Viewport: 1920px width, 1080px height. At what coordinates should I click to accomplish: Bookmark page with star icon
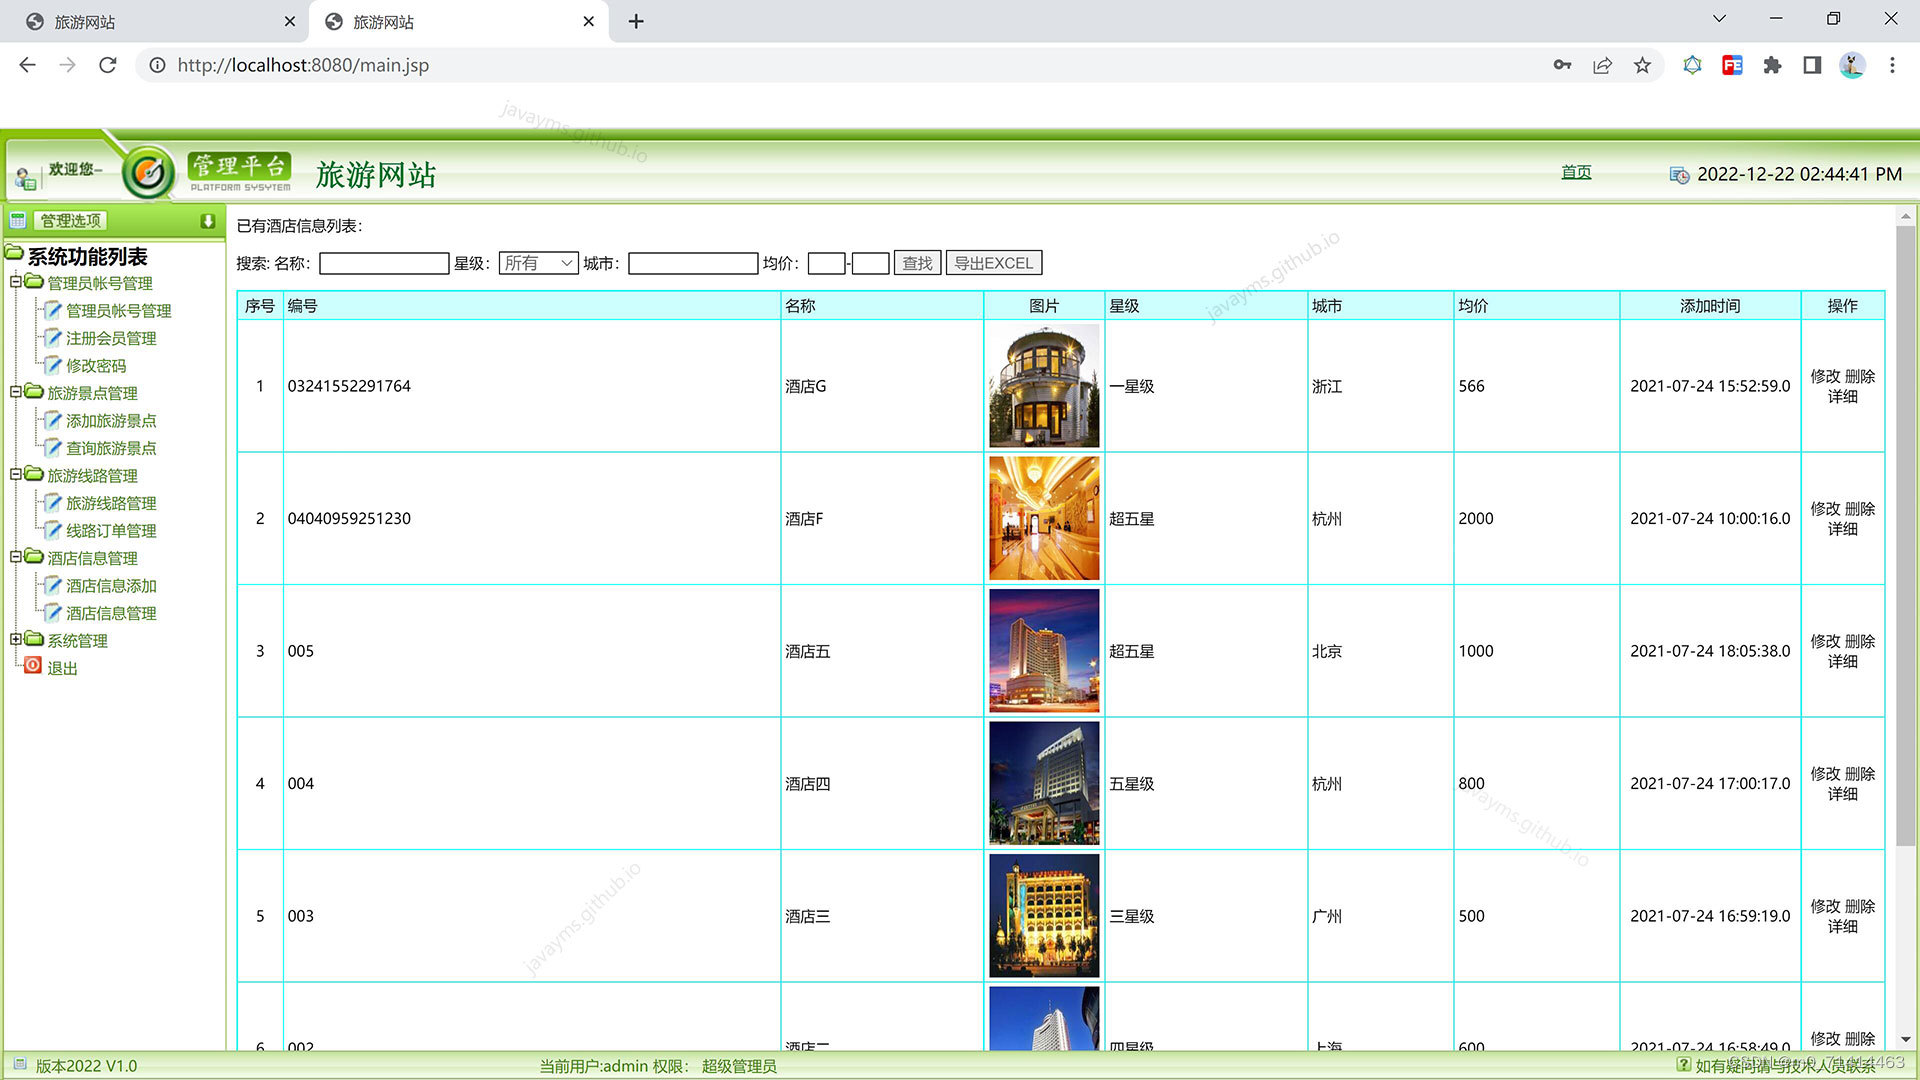(x=1642, y=65)
